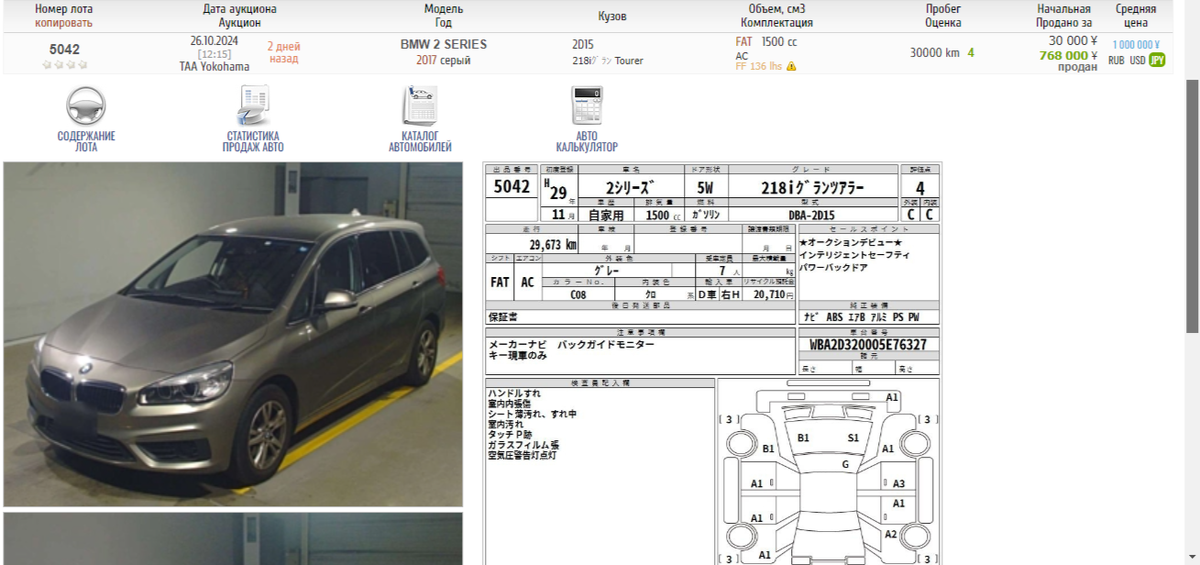Click the BMW 2 SERIES model name
This screenshot has width=1200, height=565.
tap(443, 45)
